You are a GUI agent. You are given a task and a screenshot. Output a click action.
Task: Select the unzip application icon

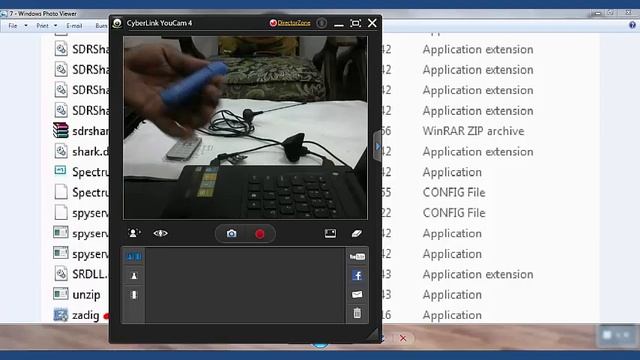pyautogui.click(x=61, y=294)
